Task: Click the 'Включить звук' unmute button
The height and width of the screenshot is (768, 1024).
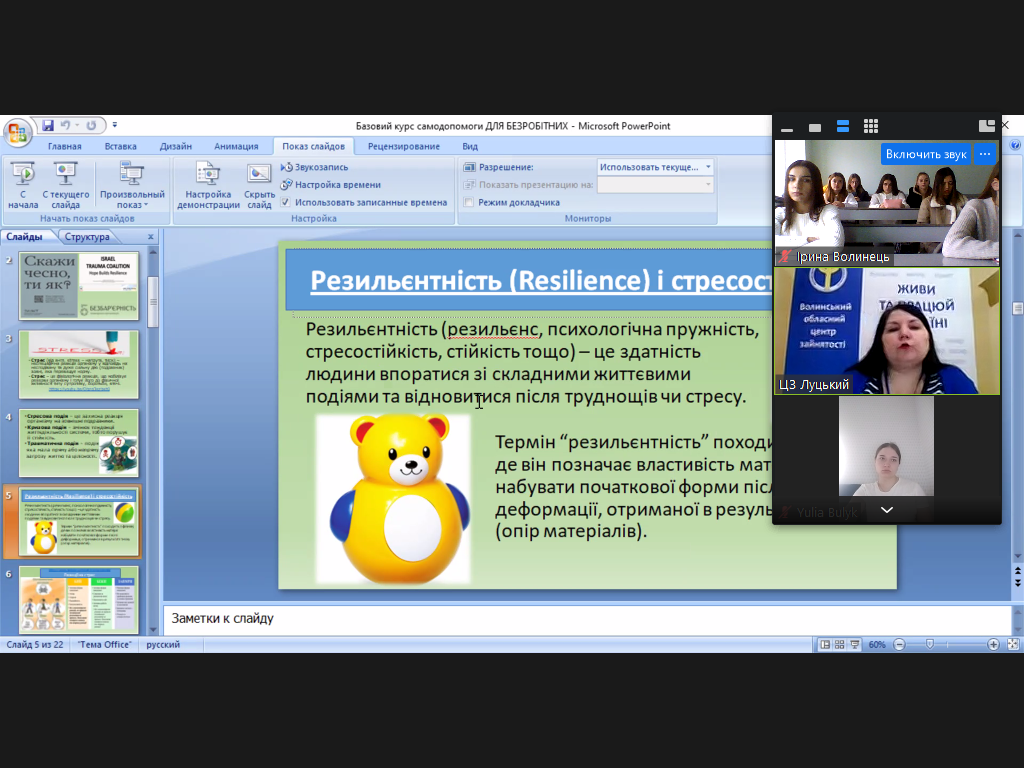Action: click(x=926, y=154)
